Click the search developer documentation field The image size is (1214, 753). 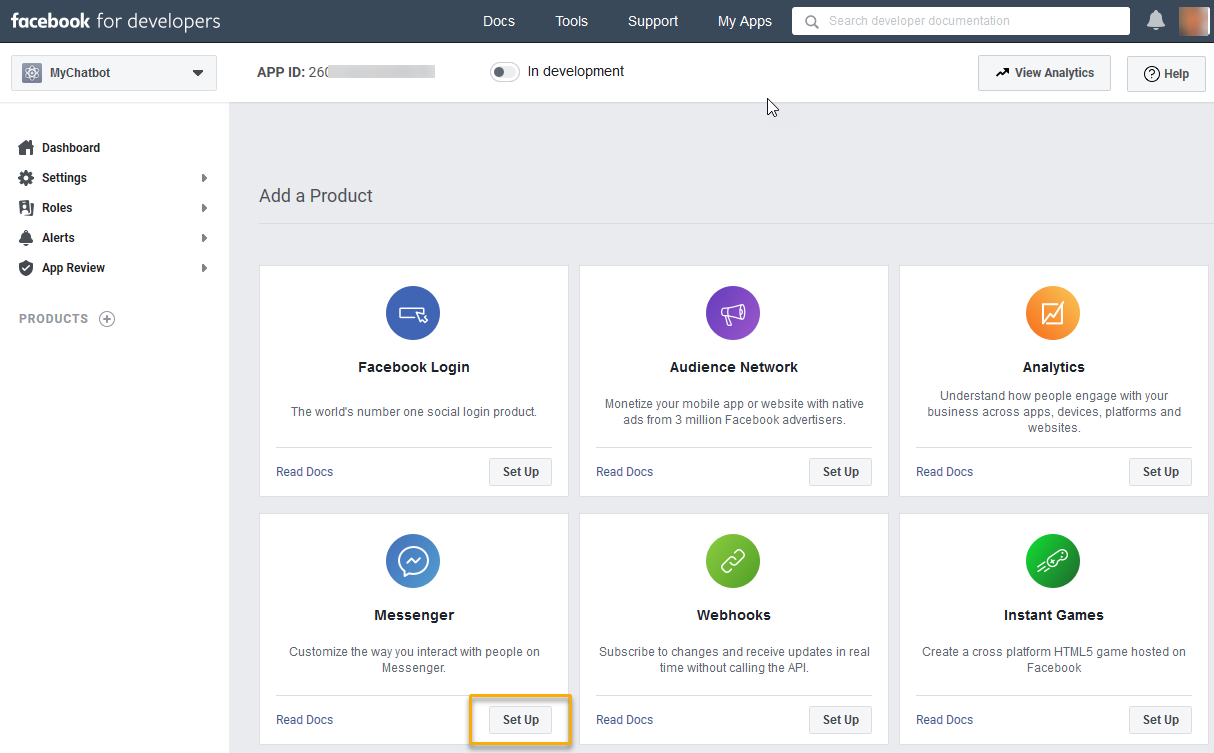(x=961, y=21)
